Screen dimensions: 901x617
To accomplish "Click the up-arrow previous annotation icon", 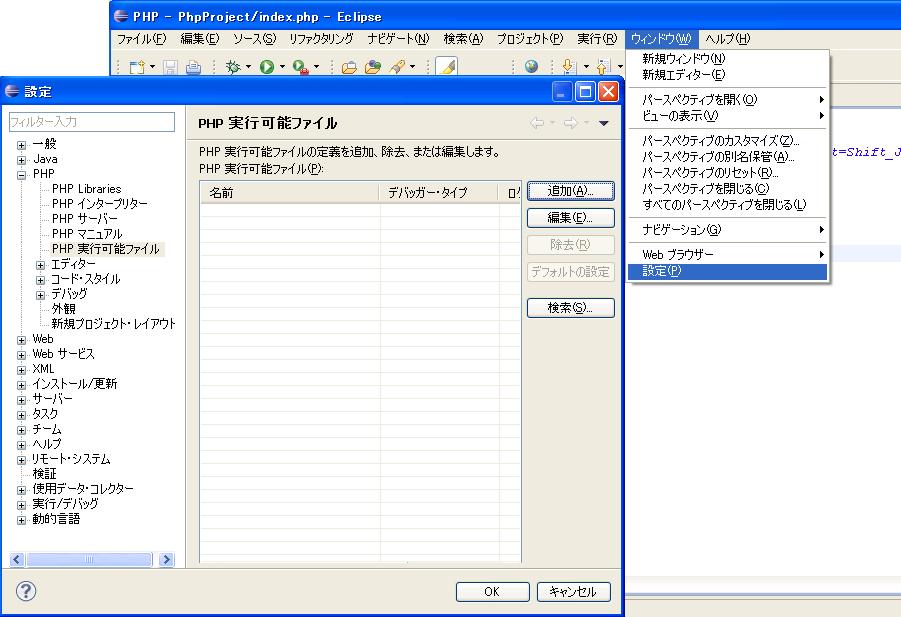I will pyautogui.click(x=603, y=67).
